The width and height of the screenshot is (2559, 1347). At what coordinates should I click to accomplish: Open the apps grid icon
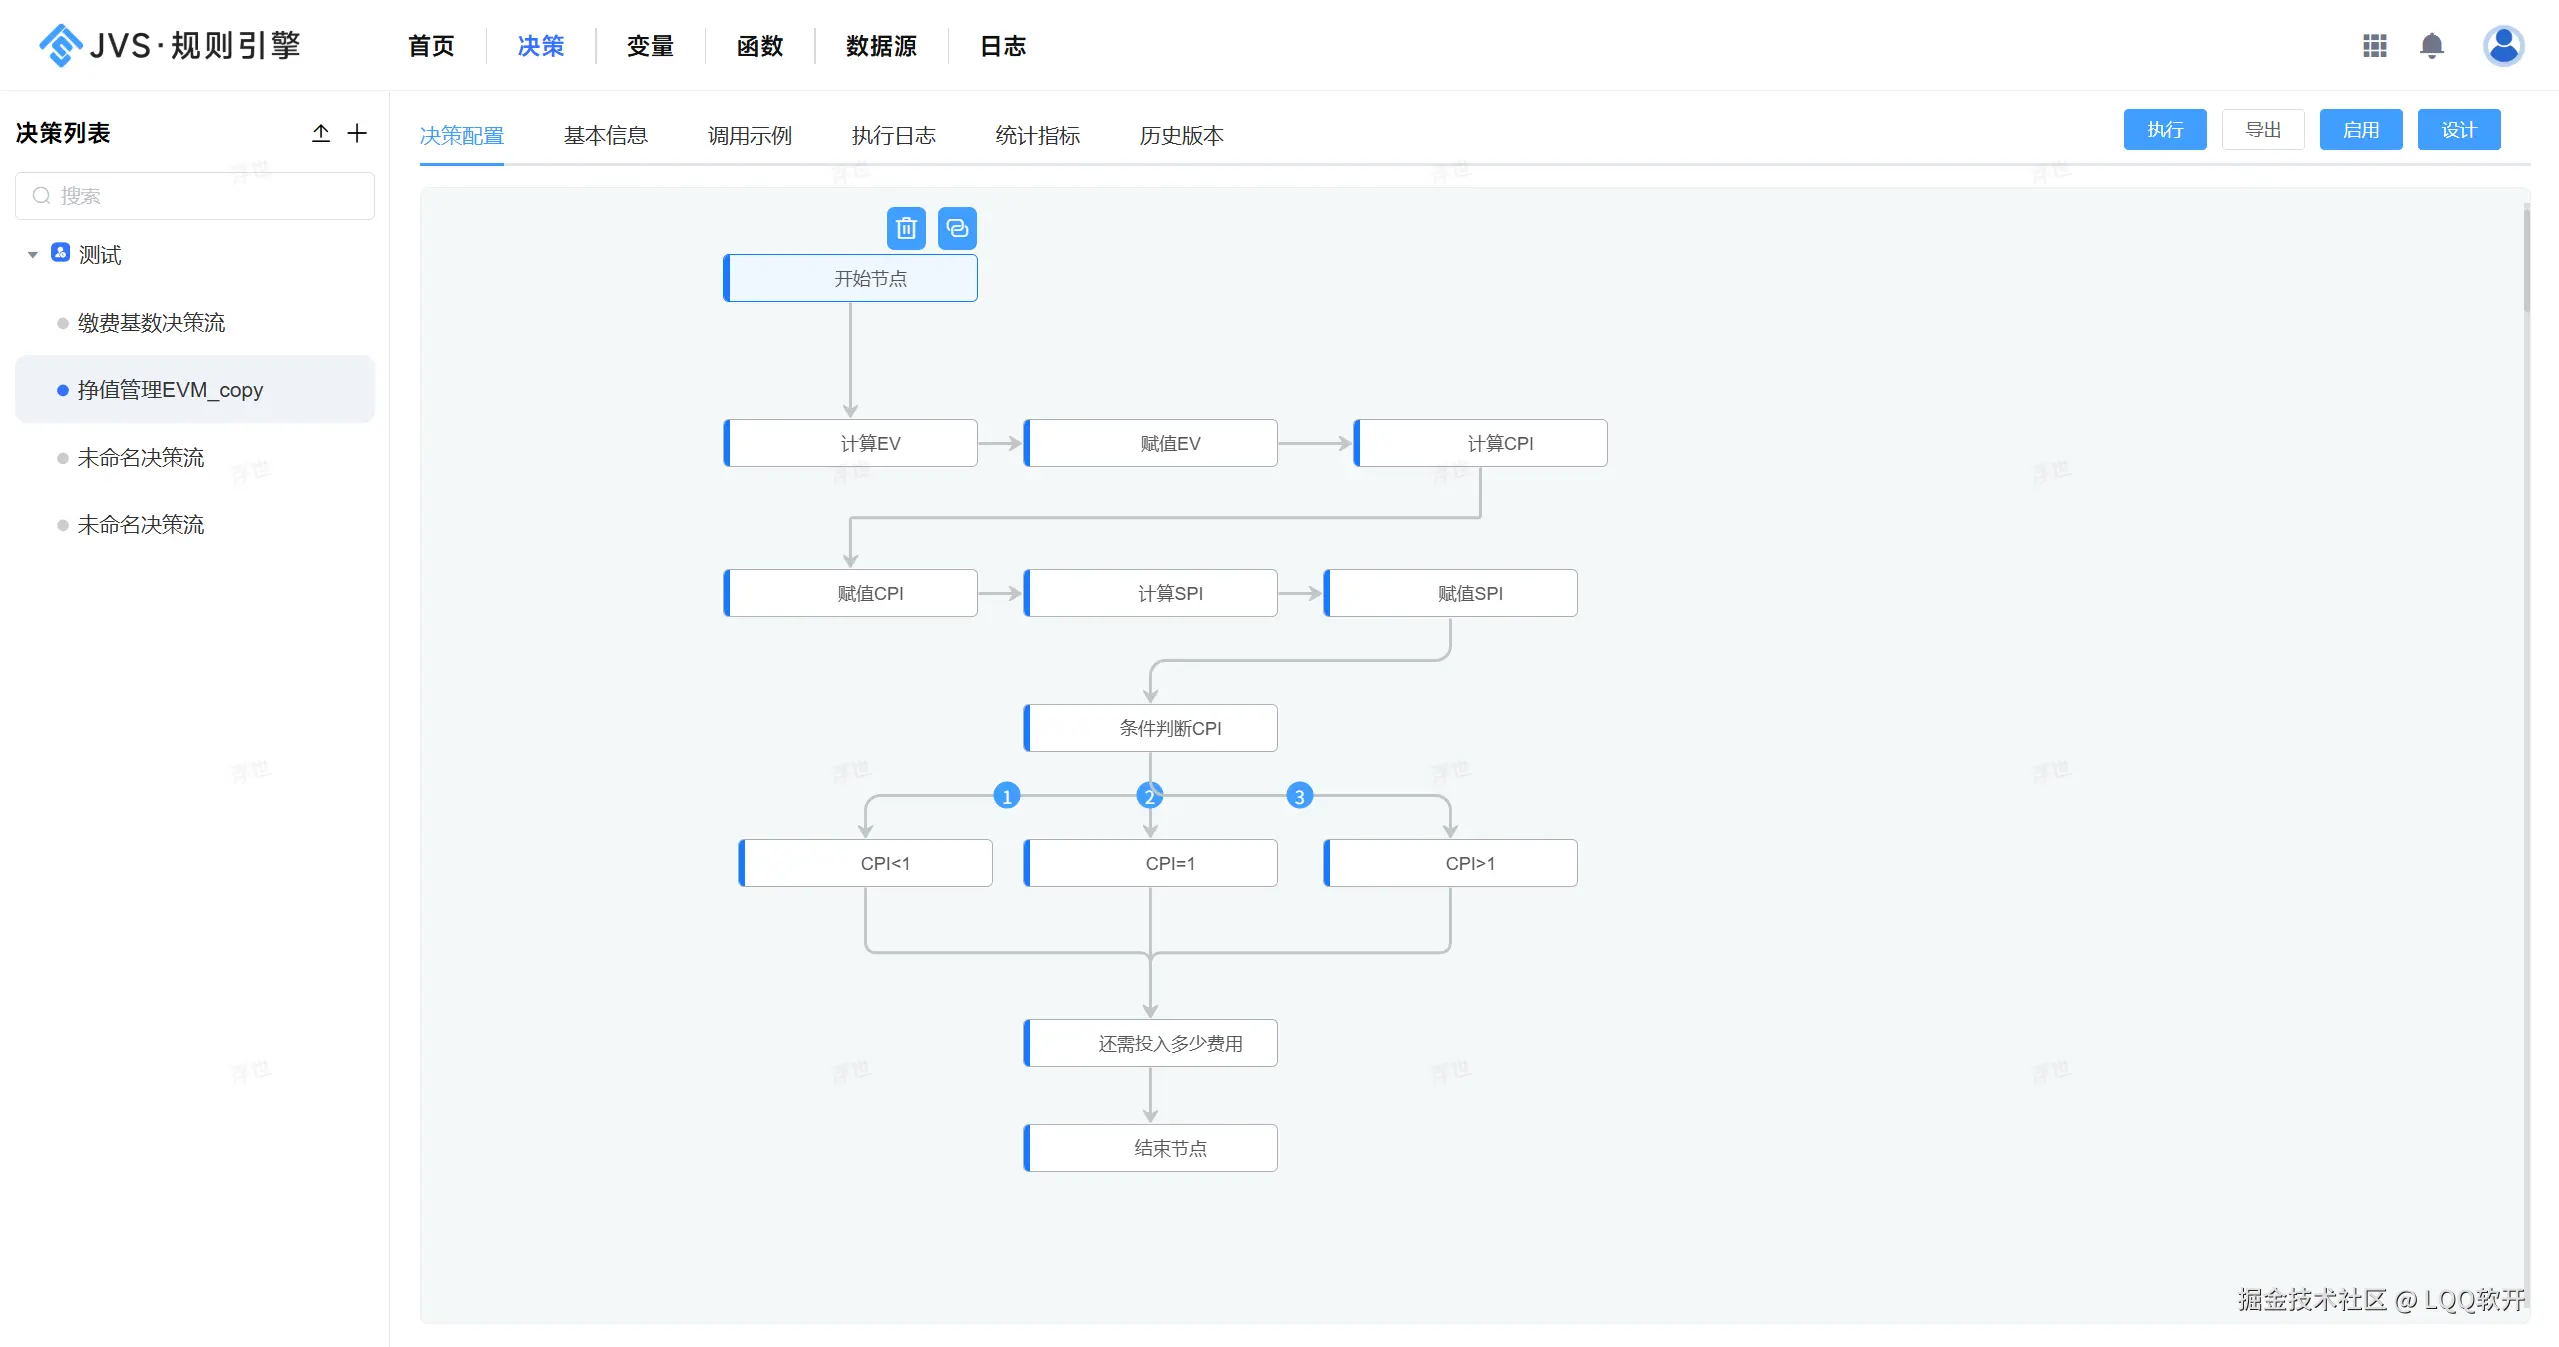point(2374,46)
